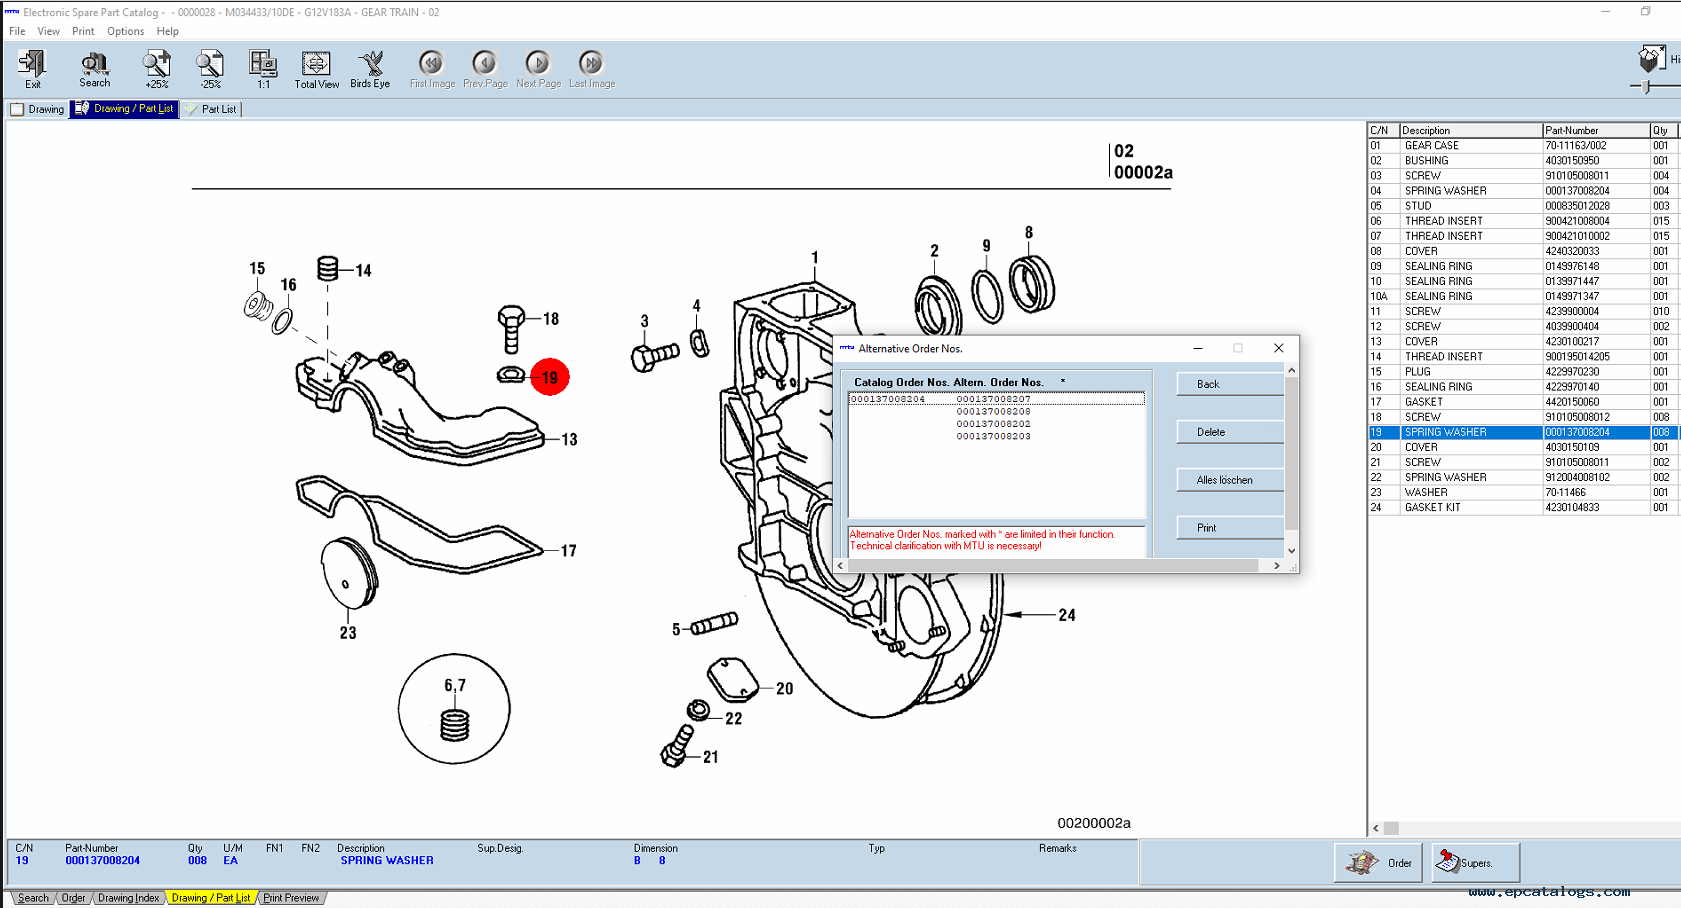
Task: Click the Exit toolbar icon
Action: pyautogui.click(x=32, y=68)
